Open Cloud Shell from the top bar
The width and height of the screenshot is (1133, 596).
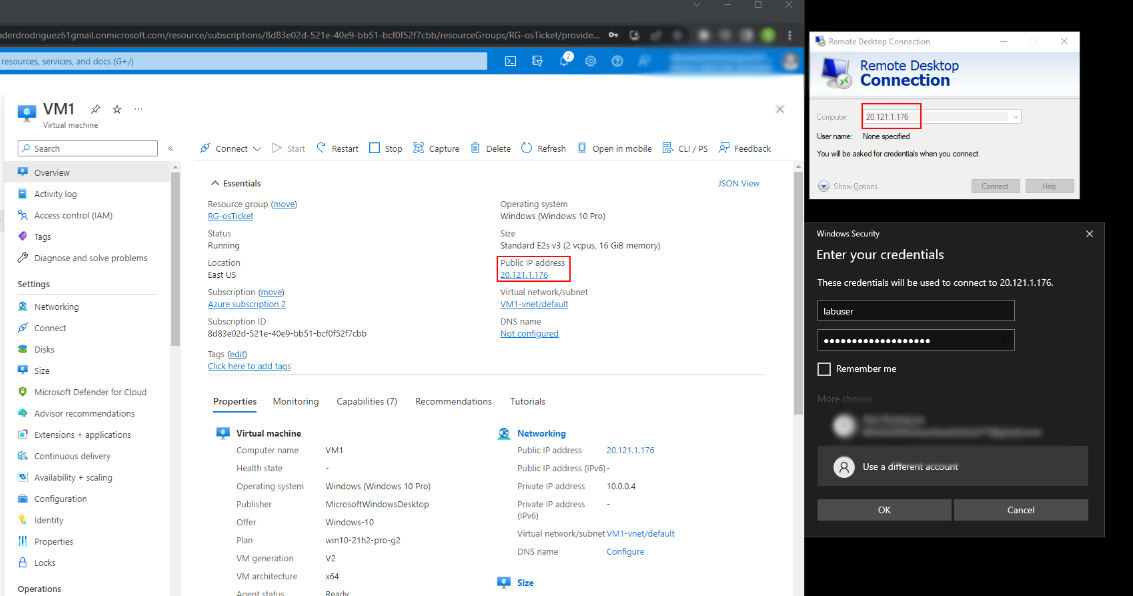point(511,61)
